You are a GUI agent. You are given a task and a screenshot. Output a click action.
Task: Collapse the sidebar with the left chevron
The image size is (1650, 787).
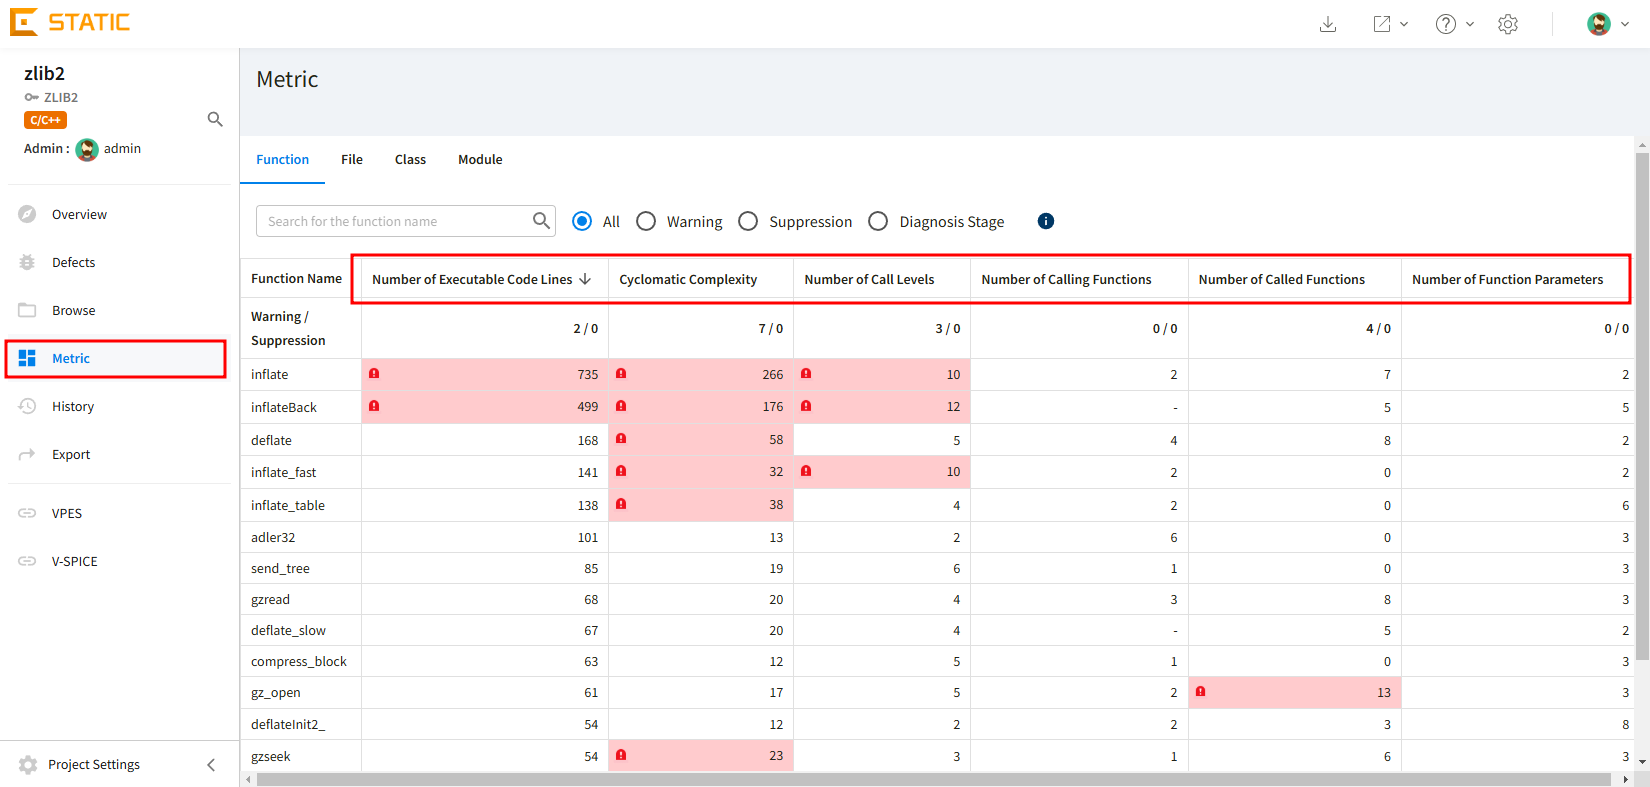(211, 765)
